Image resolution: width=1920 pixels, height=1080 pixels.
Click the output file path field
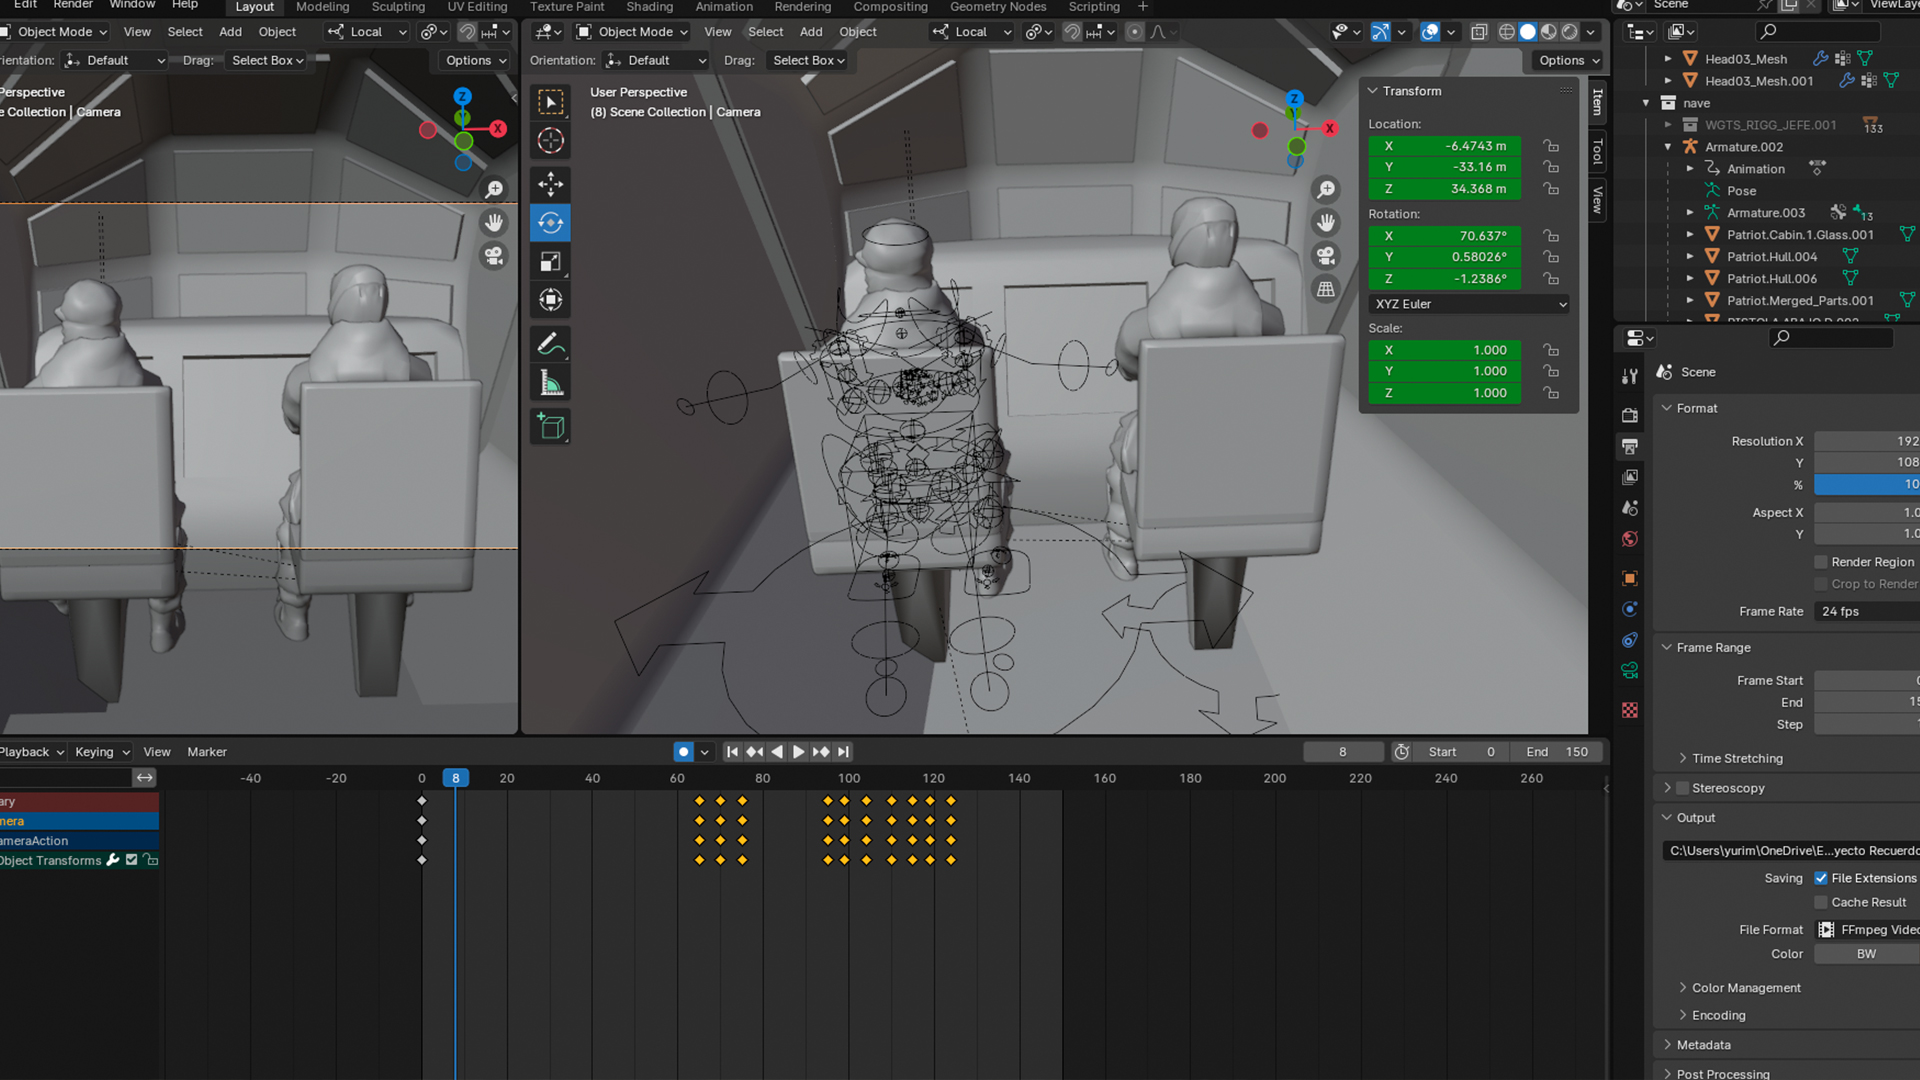tap(1790, 851)
